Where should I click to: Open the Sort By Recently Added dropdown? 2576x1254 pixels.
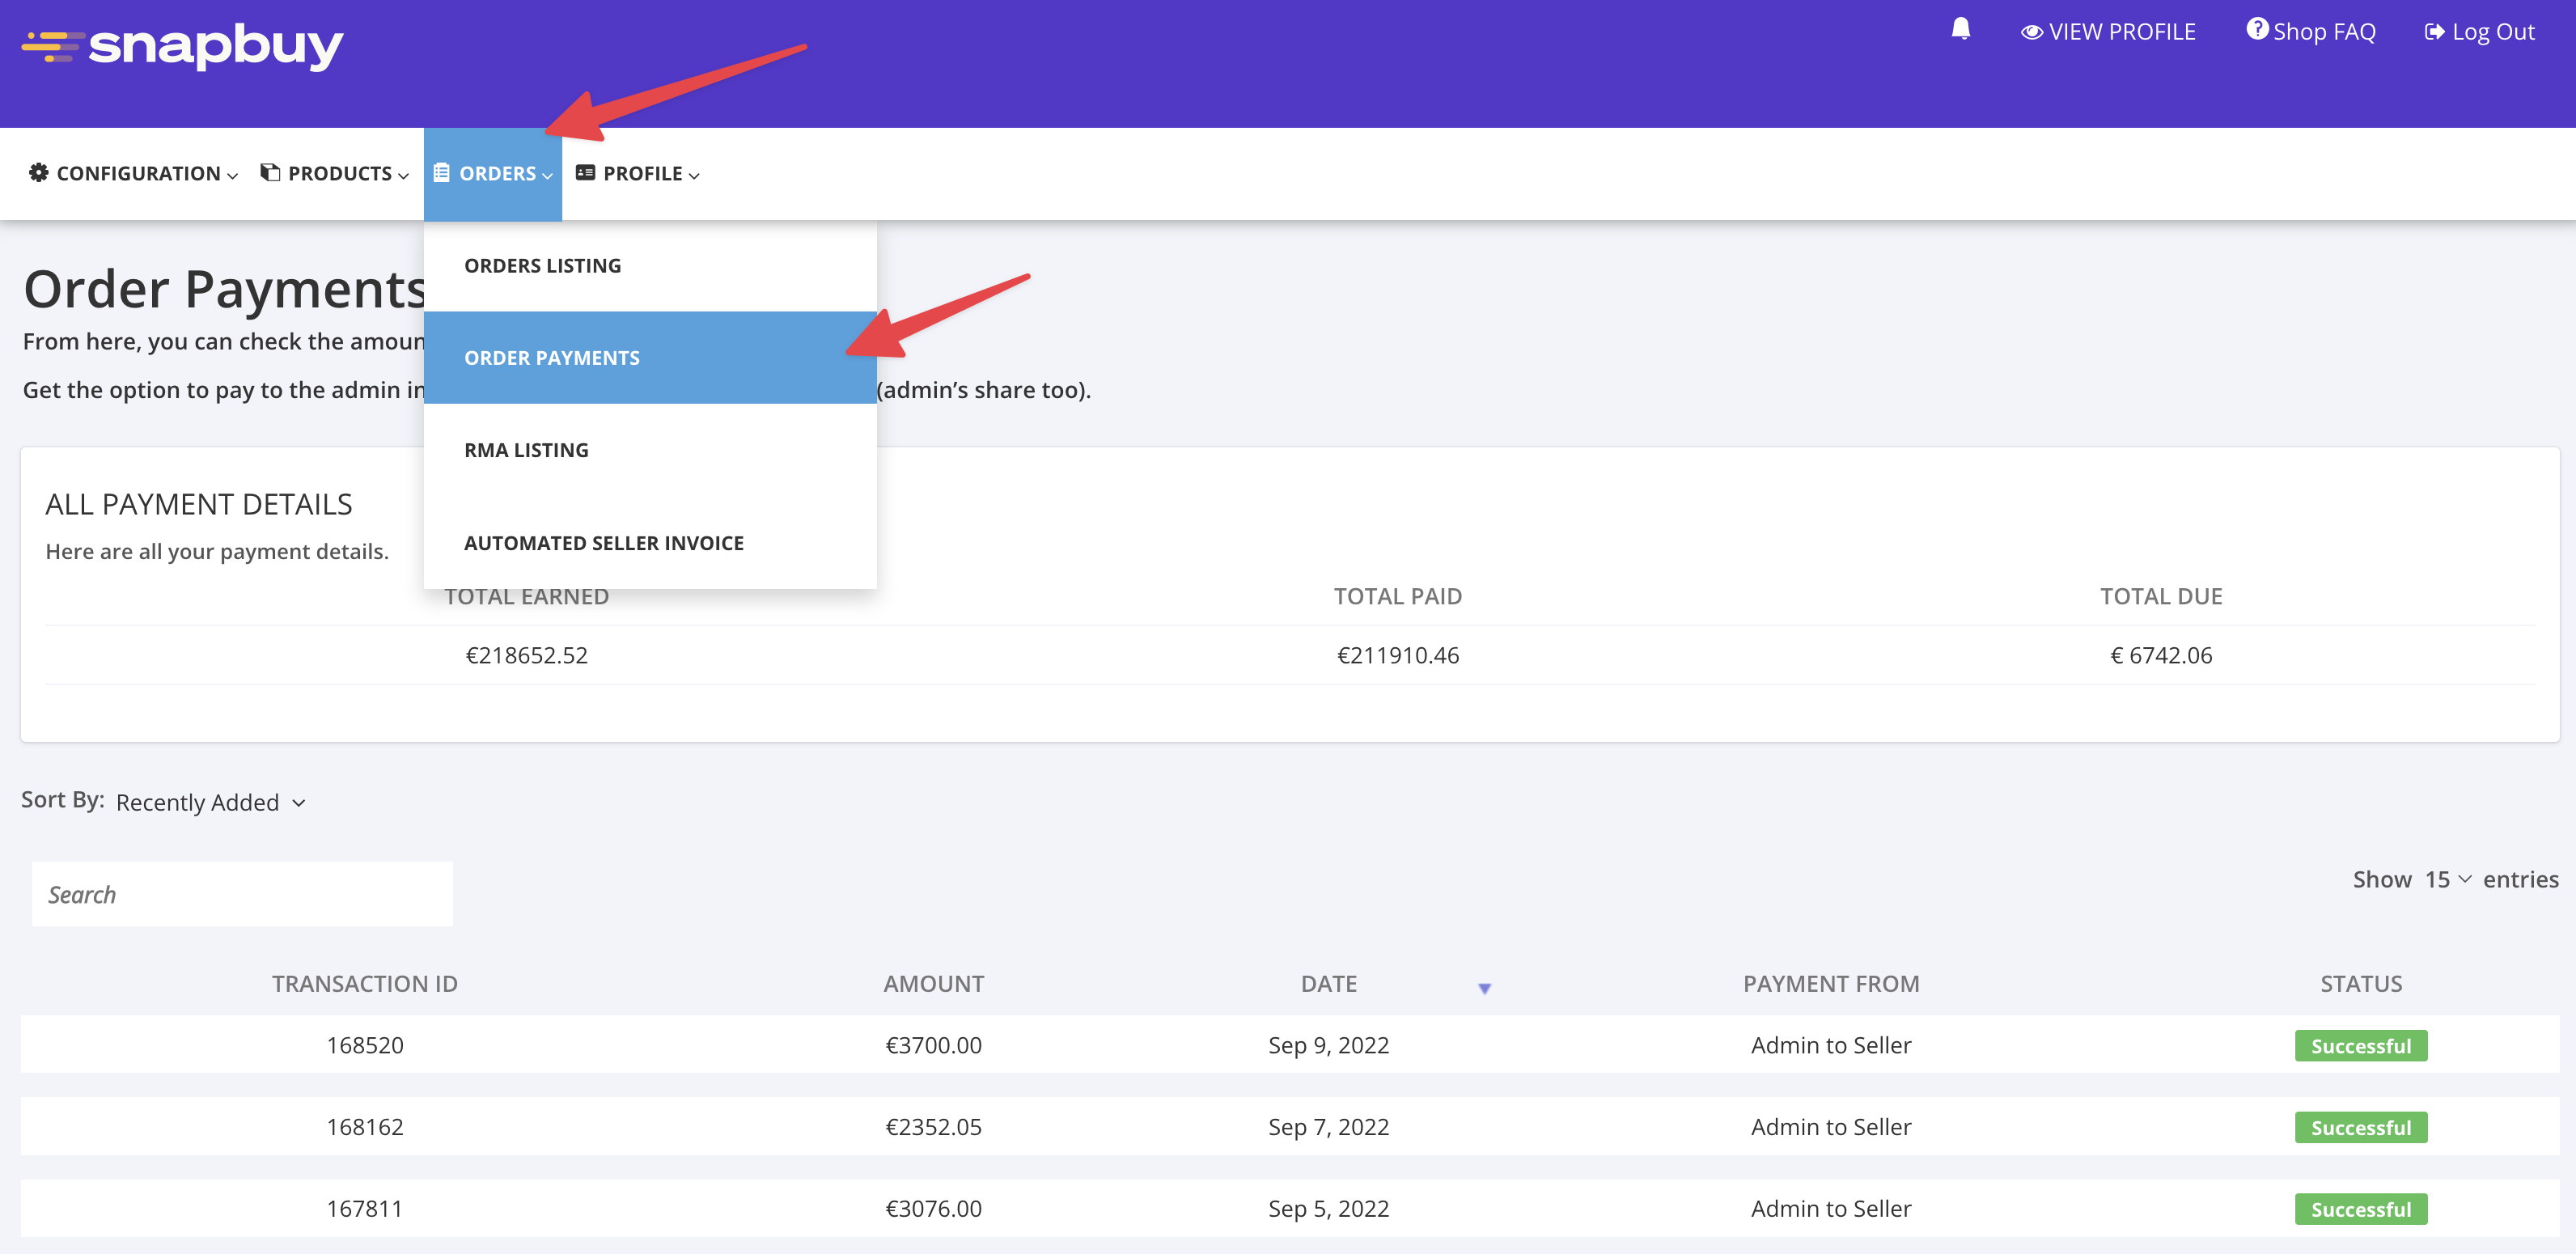(210, 802)
